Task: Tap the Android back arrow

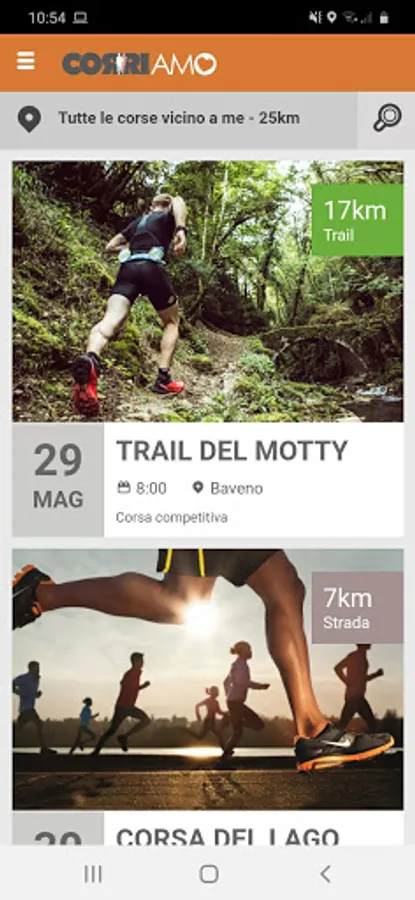Action: pos(325,874)
